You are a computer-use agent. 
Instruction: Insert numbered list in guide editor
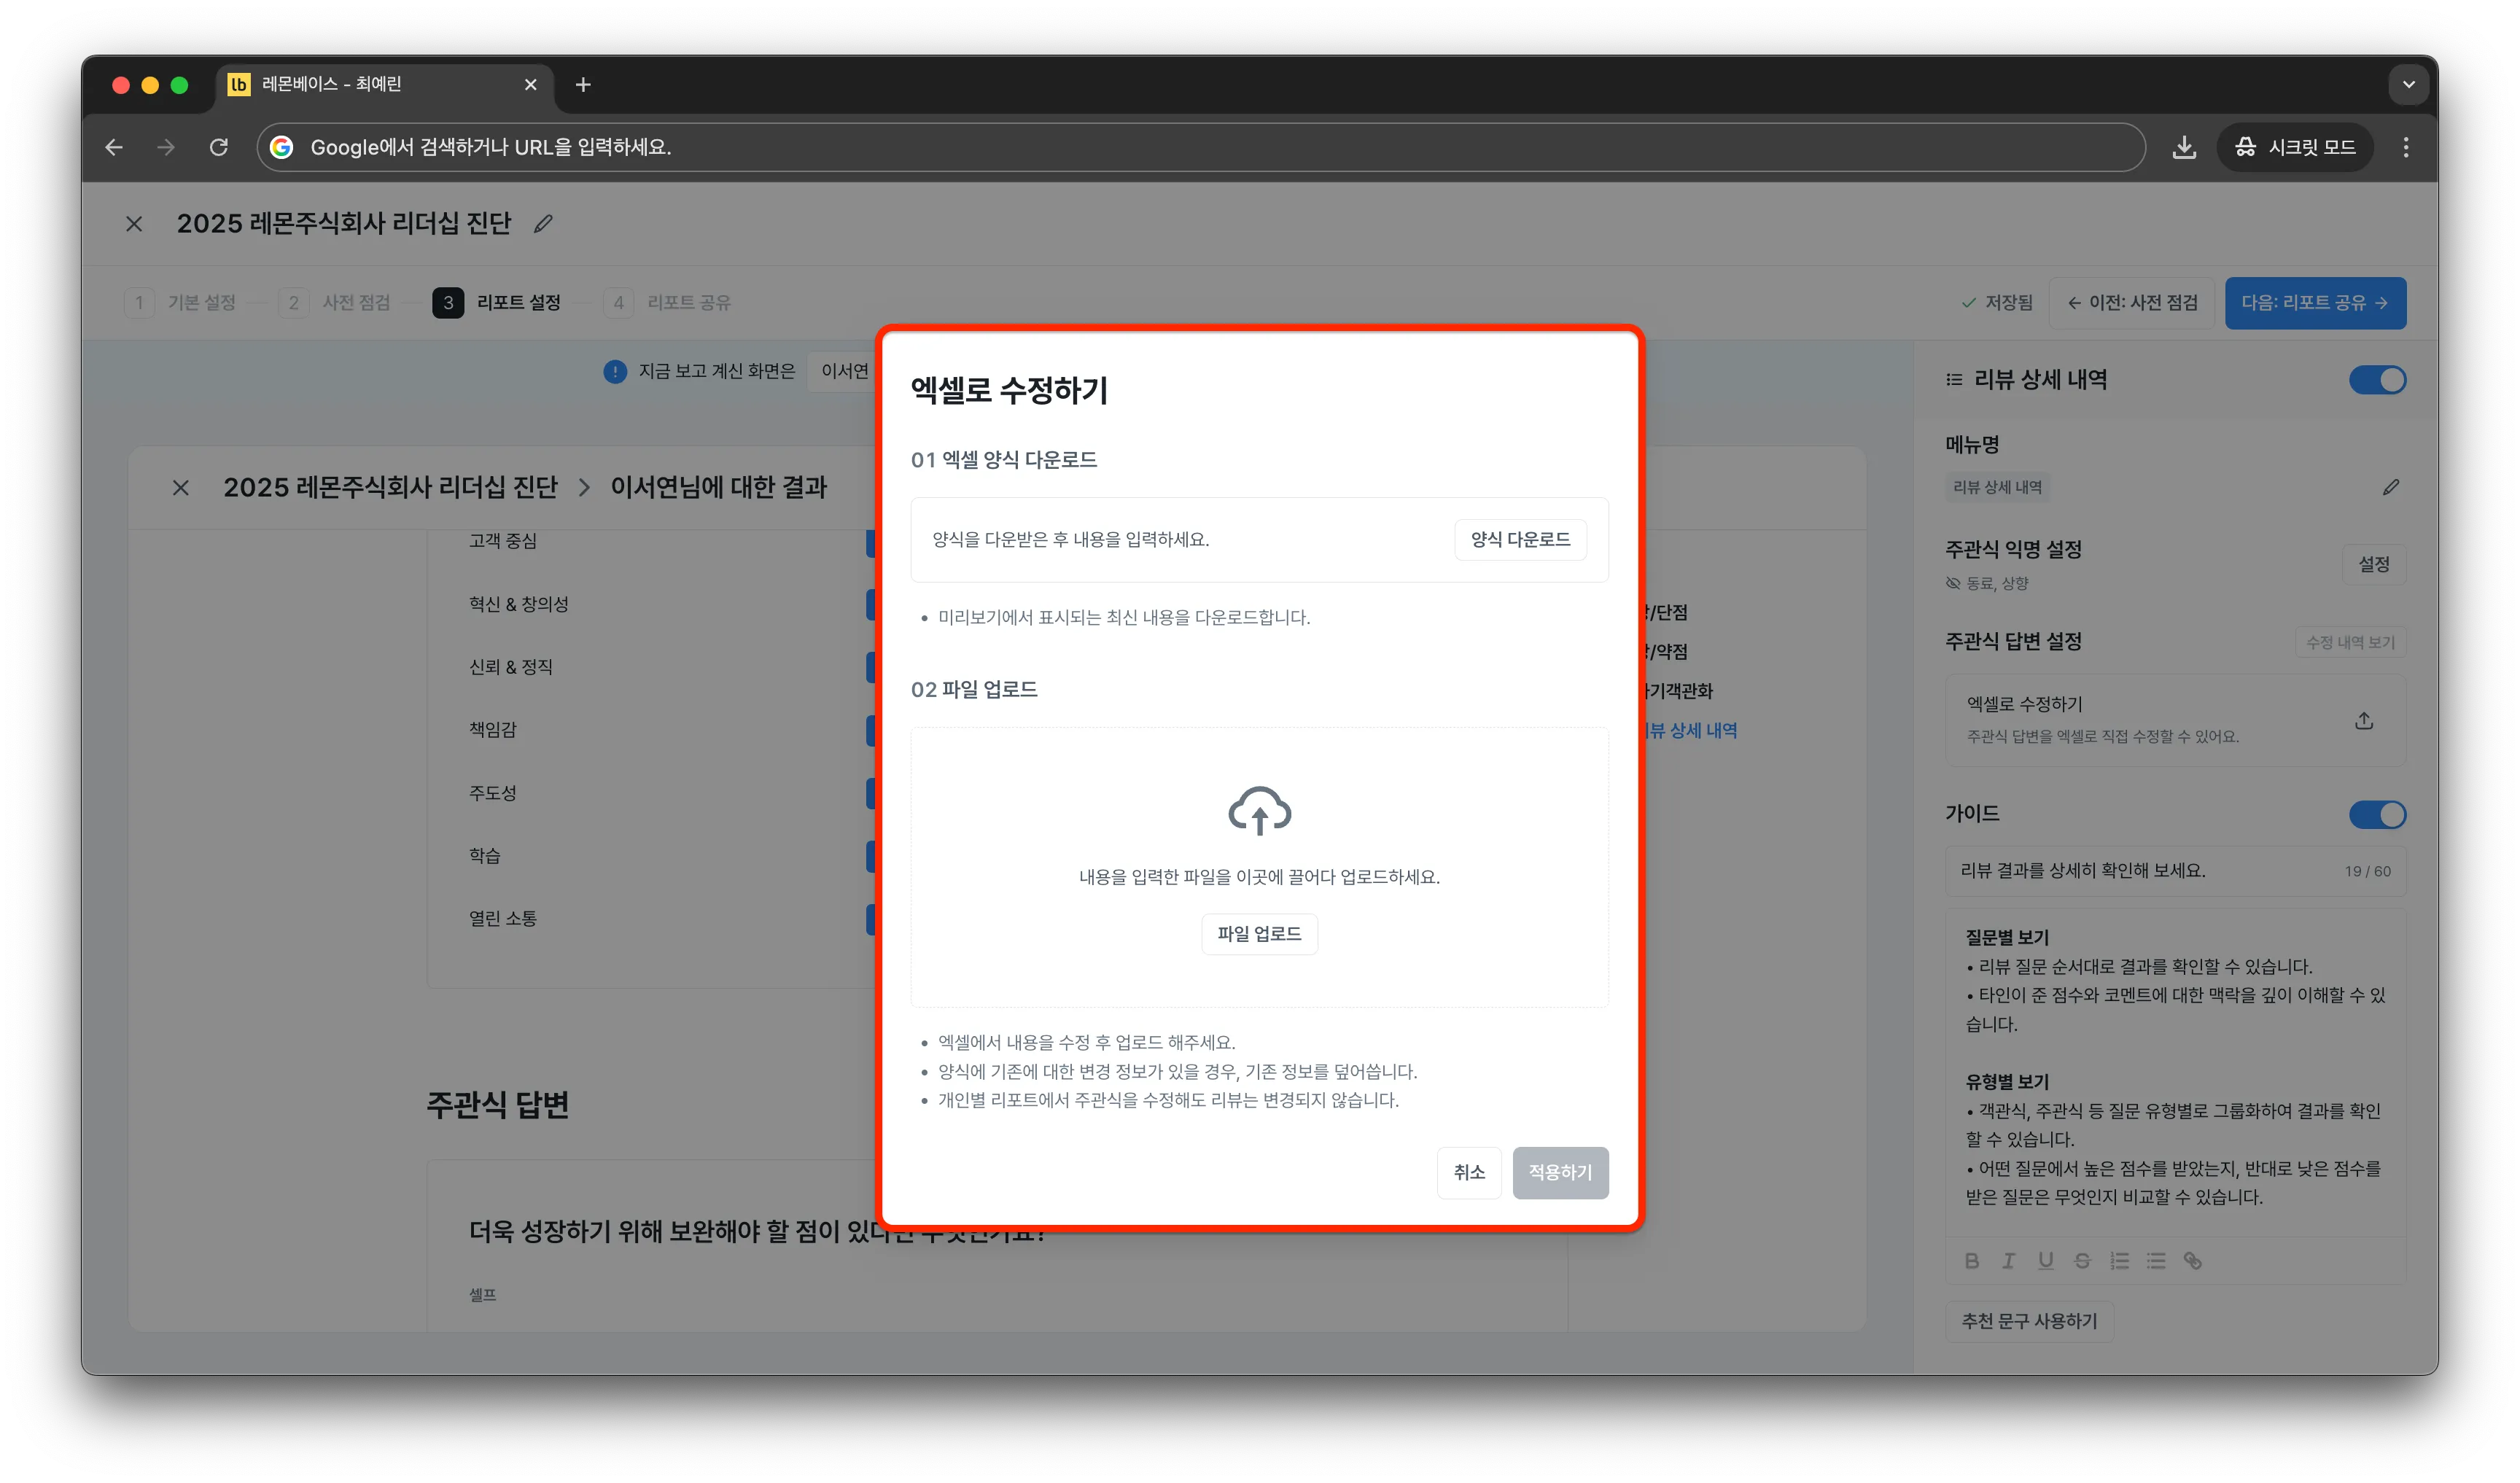(2119, 1260)
